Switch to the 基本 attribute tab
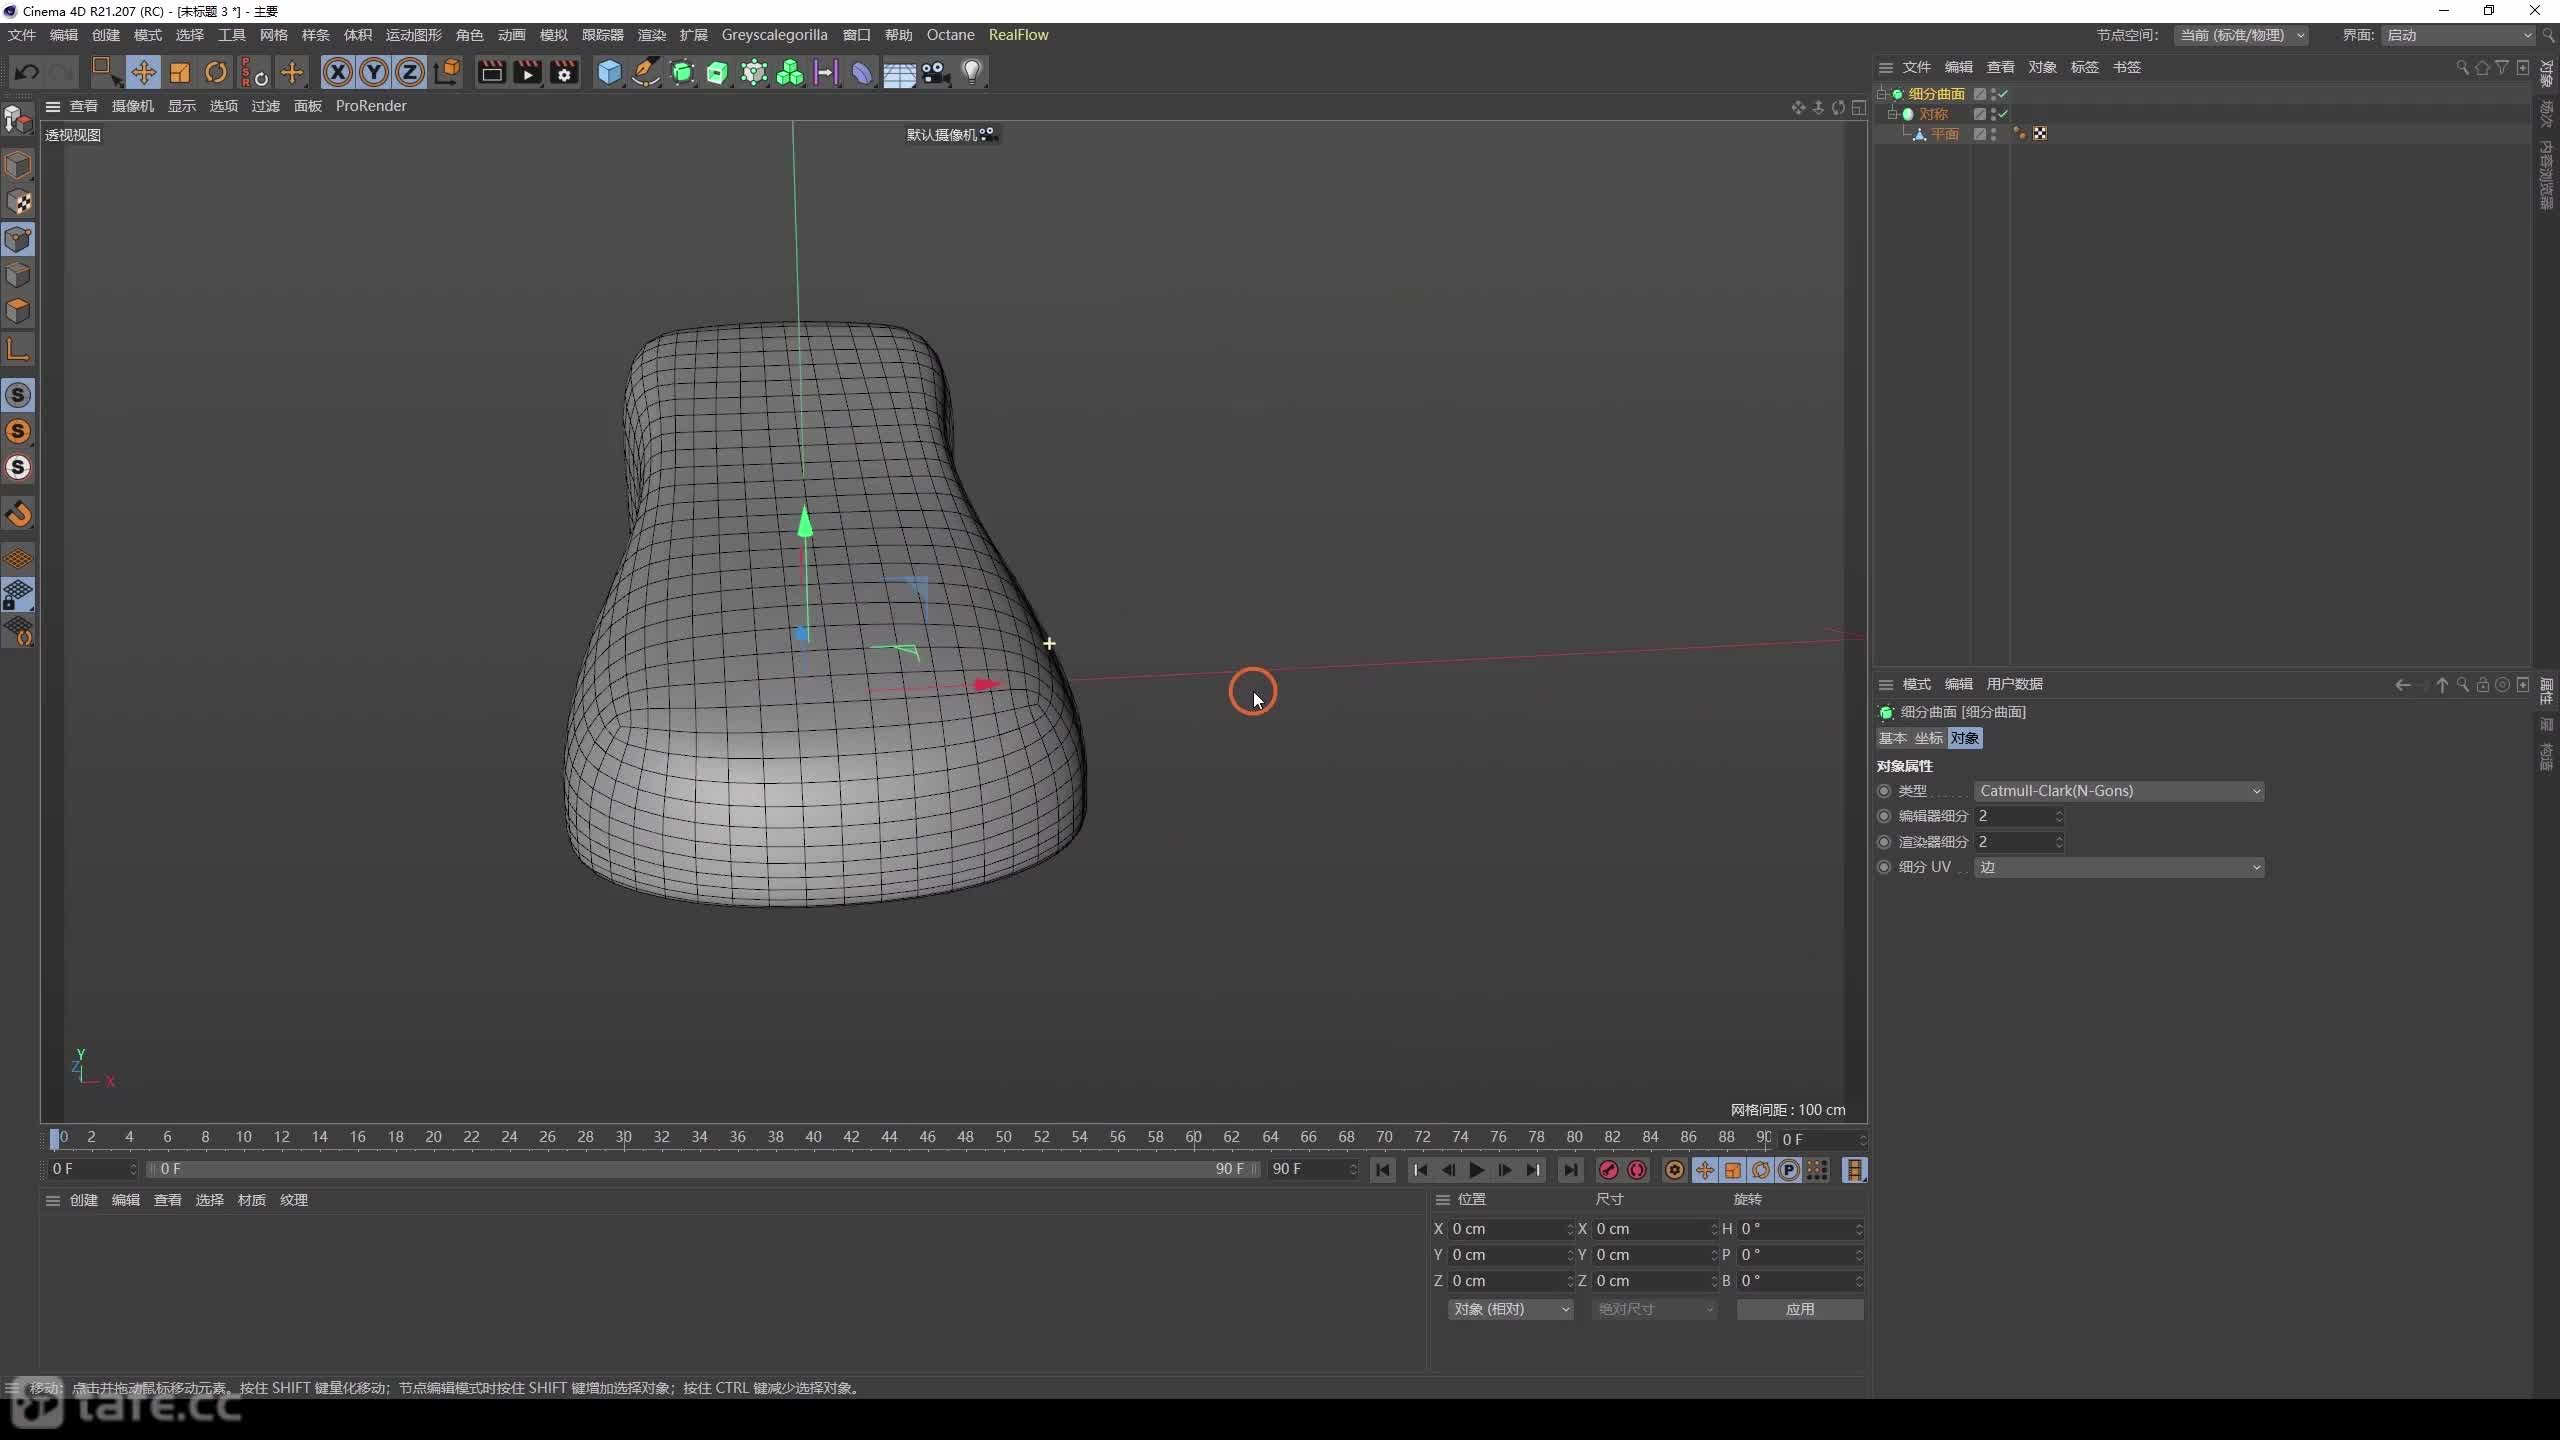Image resolution: width=2560 pixels, height=1440 pixels. (1892, 738)
